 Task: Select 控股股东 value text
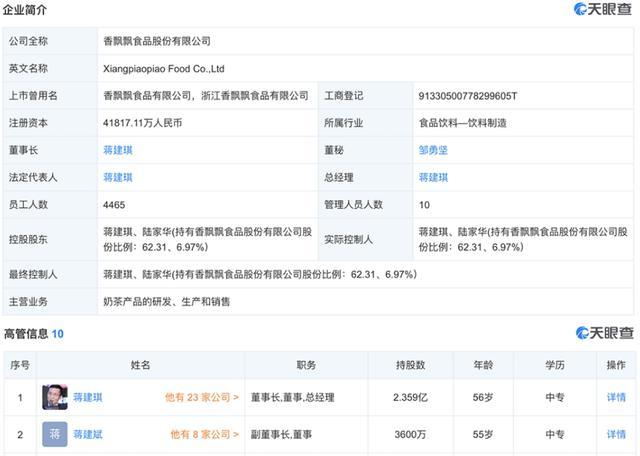(x=207, y=239)
